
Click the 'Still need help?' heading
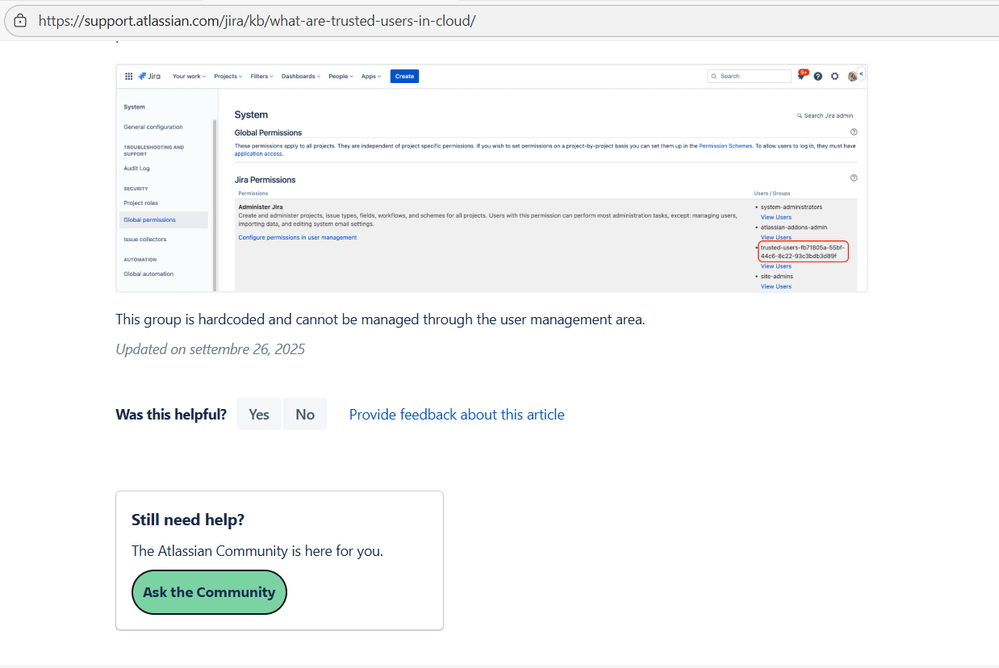pos(188,520)
